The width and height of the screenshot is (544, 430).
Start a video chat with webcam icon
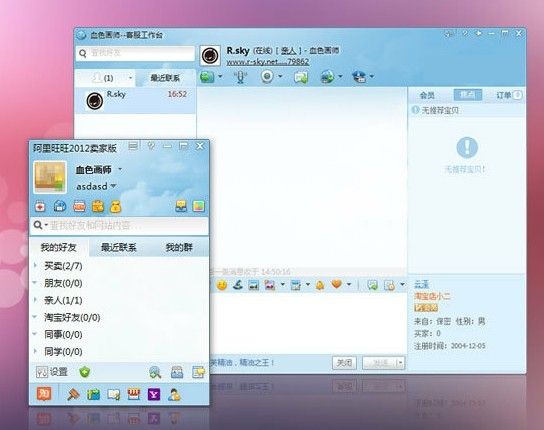pyautogui.click(x=267, y=77)
